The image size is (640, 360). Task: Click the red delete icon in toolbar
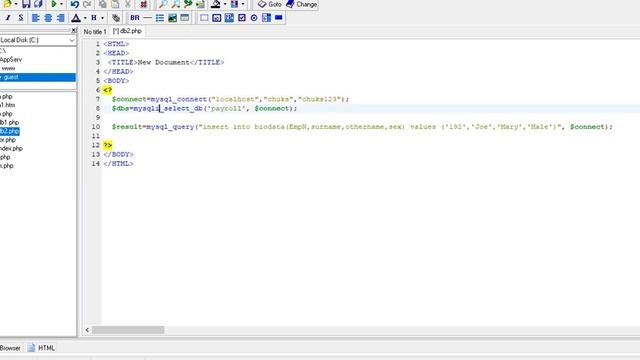pos(144,4)
